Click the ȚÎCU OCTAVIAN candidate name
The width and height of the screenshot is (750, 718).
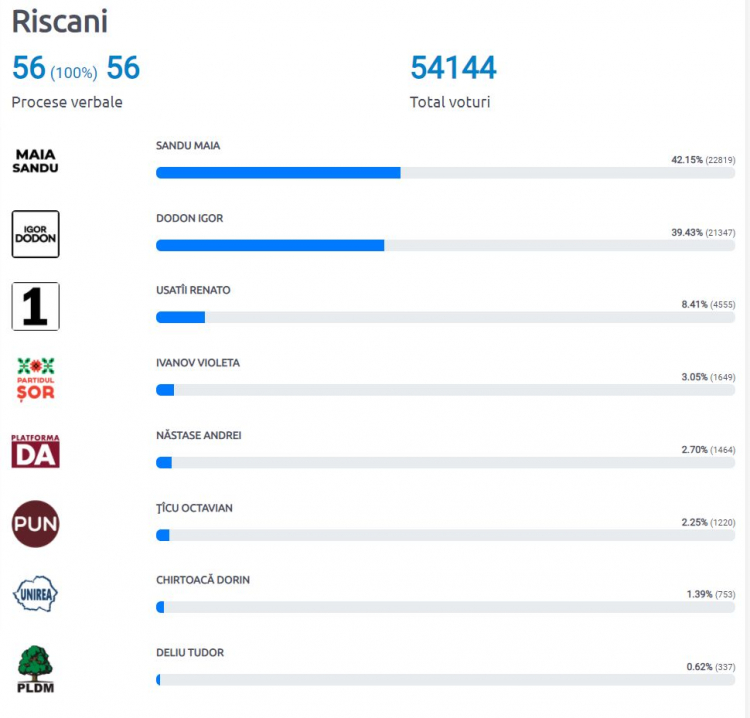tap(194, 508)
